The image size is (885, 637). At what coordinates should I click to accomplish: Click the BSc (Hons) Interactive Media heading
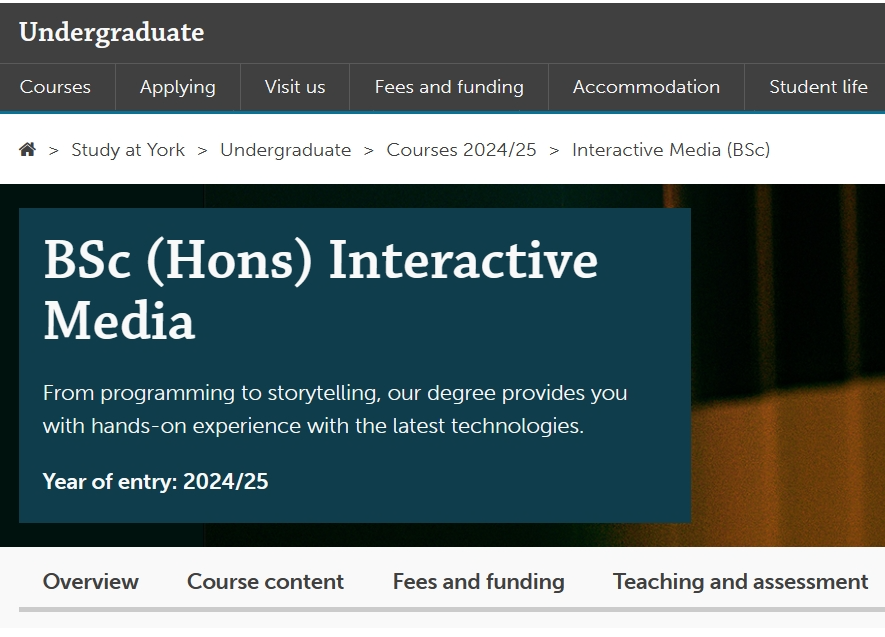pyautogui.click(x=321, y=290)
